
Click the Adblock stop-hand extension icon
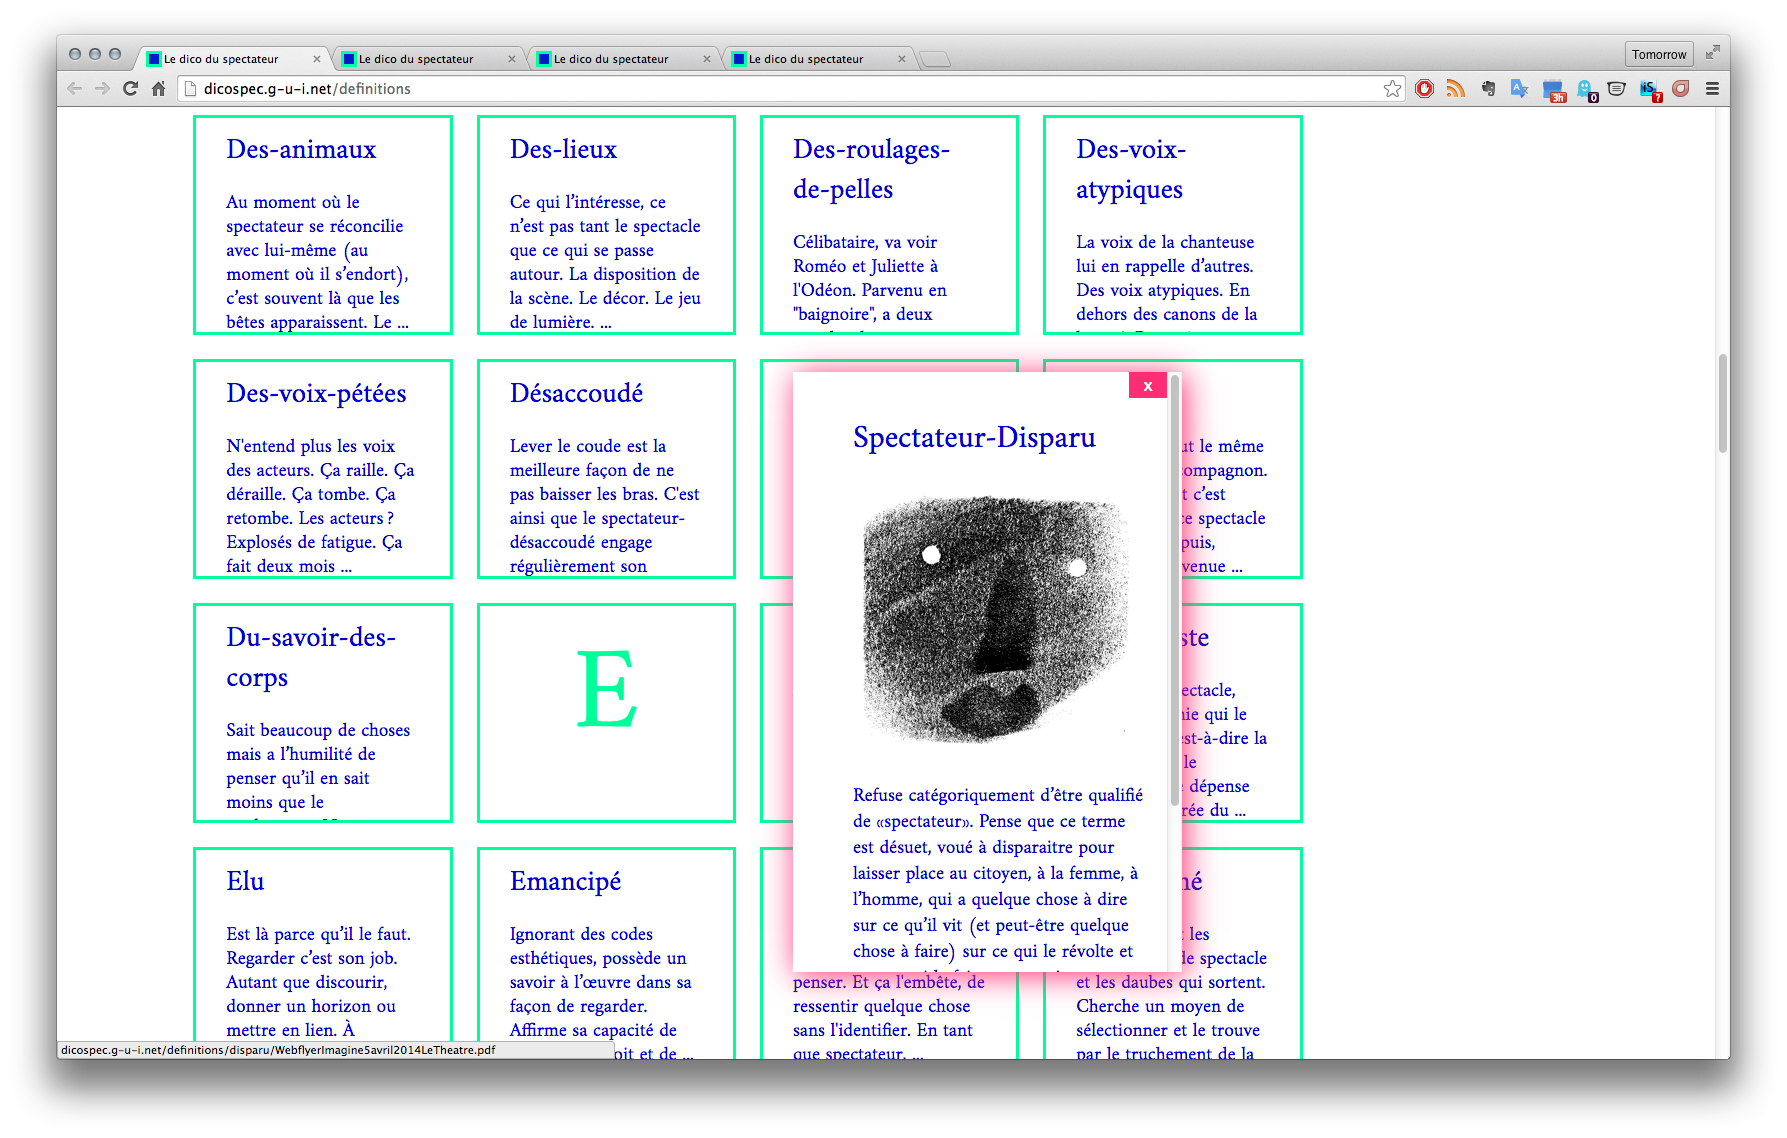click(1424, 89)
